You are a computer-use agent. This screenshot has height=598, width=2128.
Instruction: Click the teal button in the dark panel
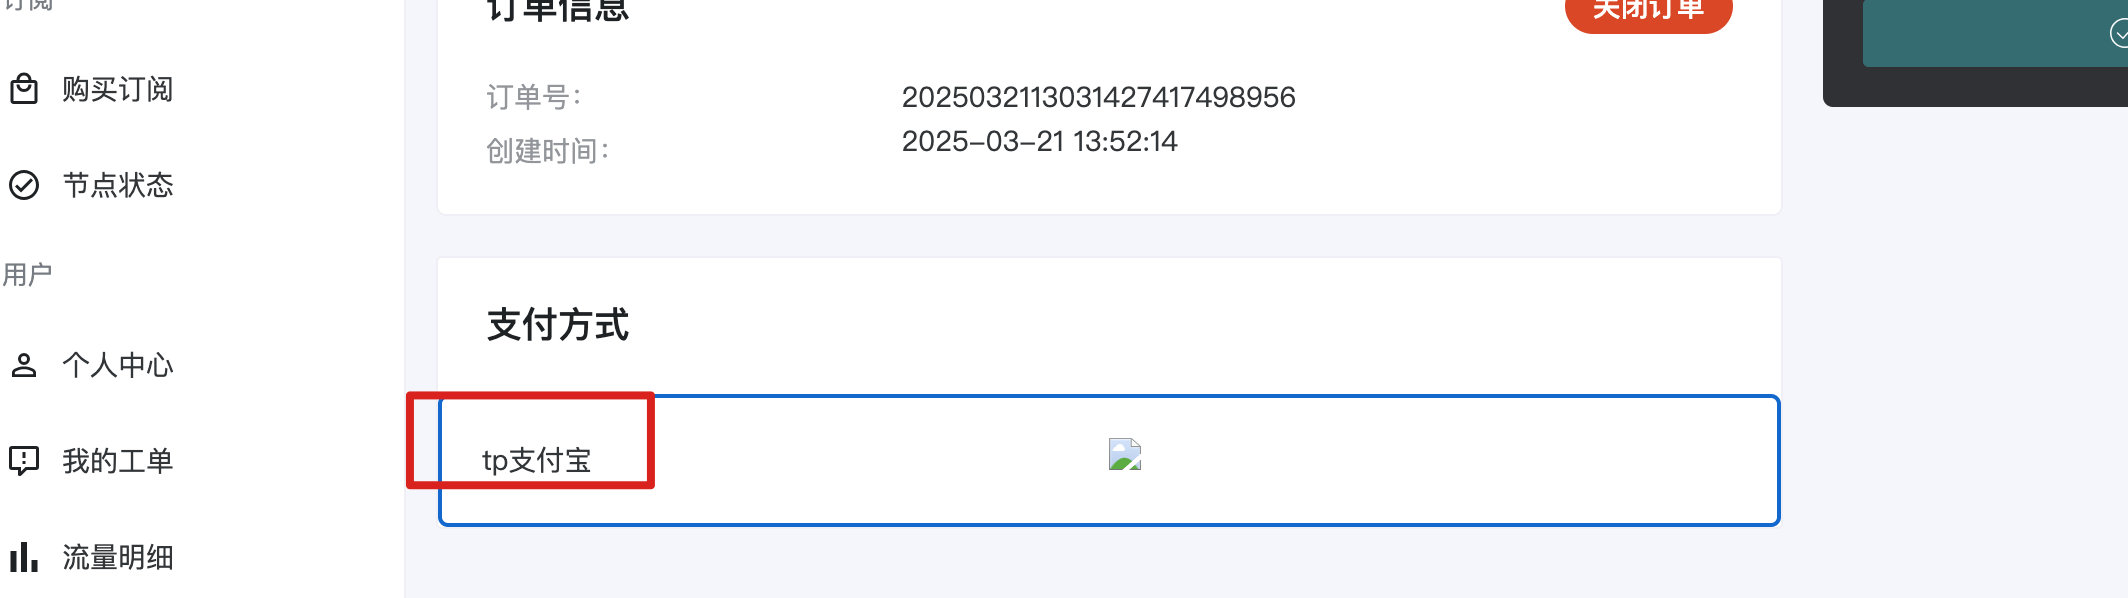pos(1995,33)
